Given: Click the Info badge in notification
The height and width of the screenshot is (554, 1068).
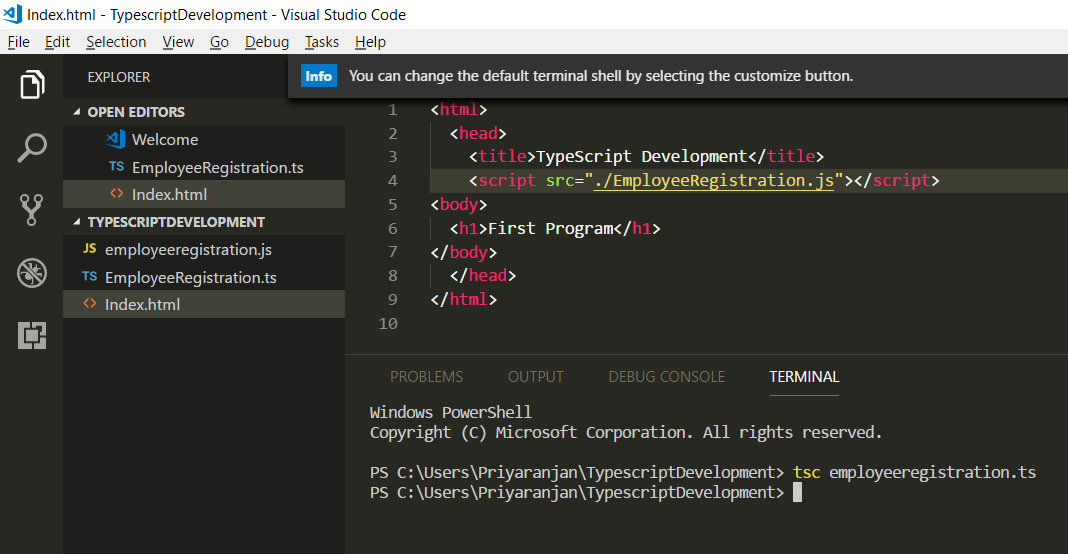Looking at the screenshot, I should [x=318, y=76].
